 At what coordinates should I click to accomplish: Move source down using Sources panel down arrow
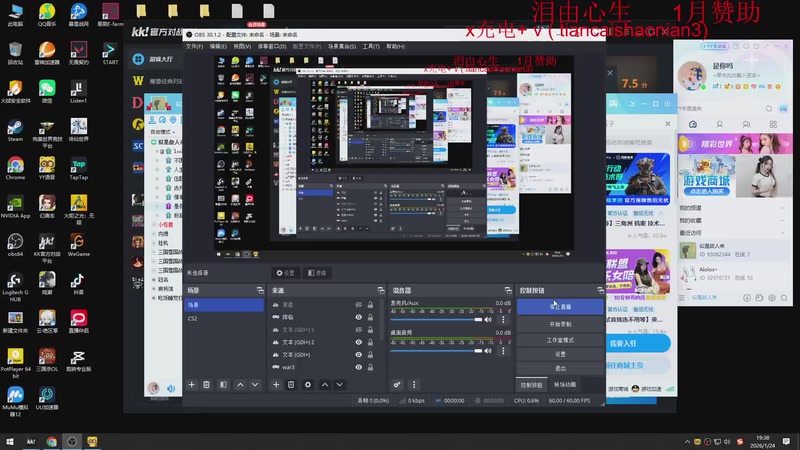[339, 385]
